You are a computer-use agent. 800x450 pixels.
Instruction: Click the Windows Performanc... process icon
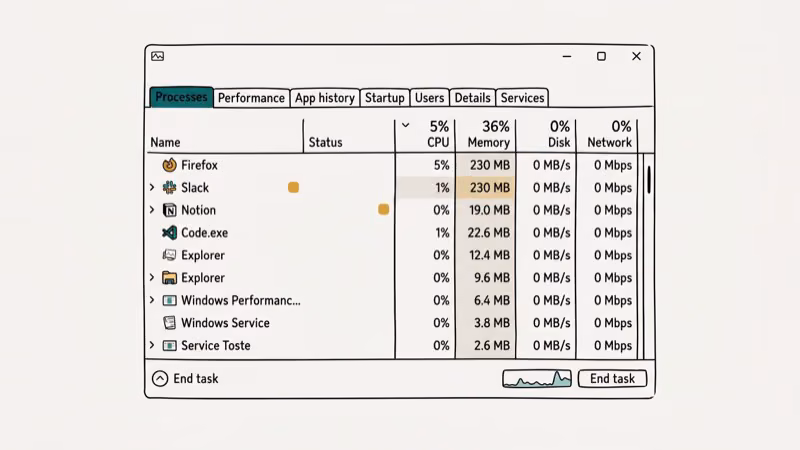click(169, 300)
